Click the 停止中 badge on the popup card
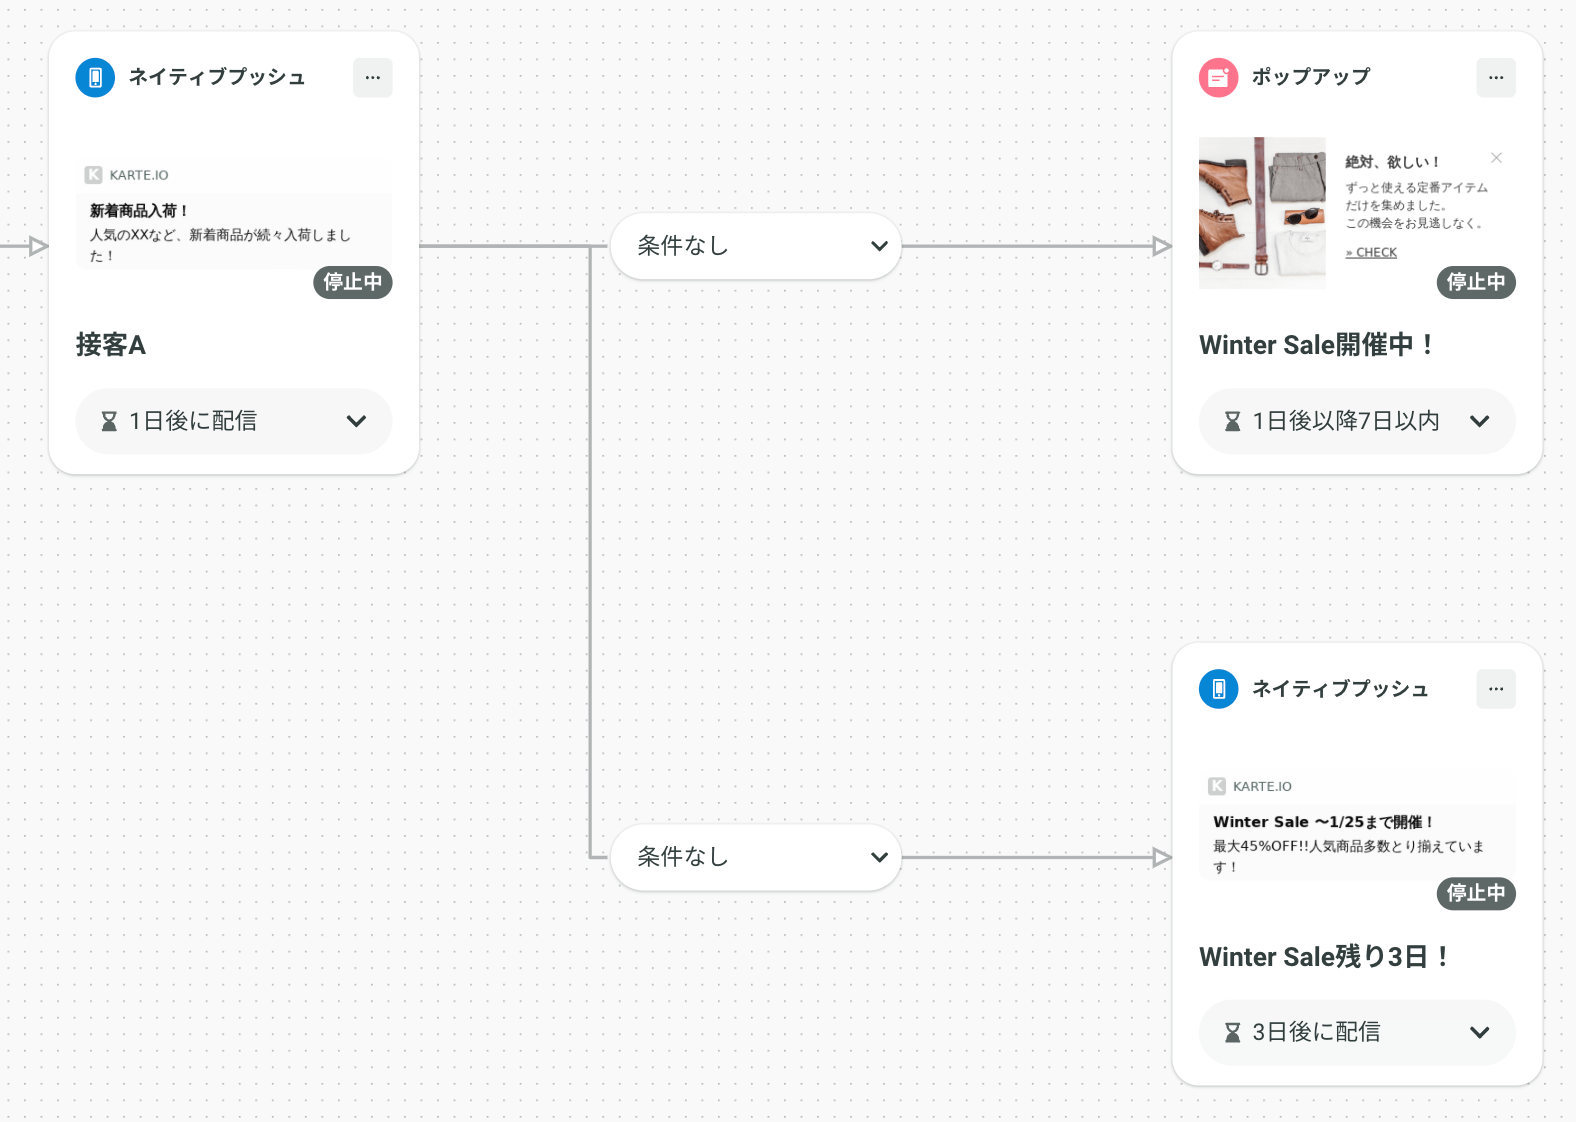 (1476, 282)
